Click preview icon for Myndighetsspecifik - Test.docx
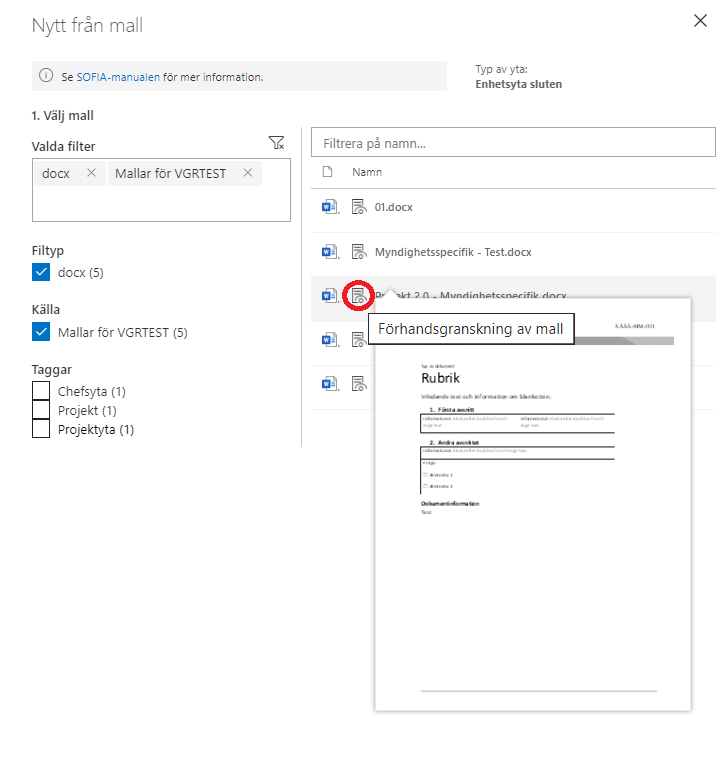This screenshot has height=784, width=723. (359, 252)
